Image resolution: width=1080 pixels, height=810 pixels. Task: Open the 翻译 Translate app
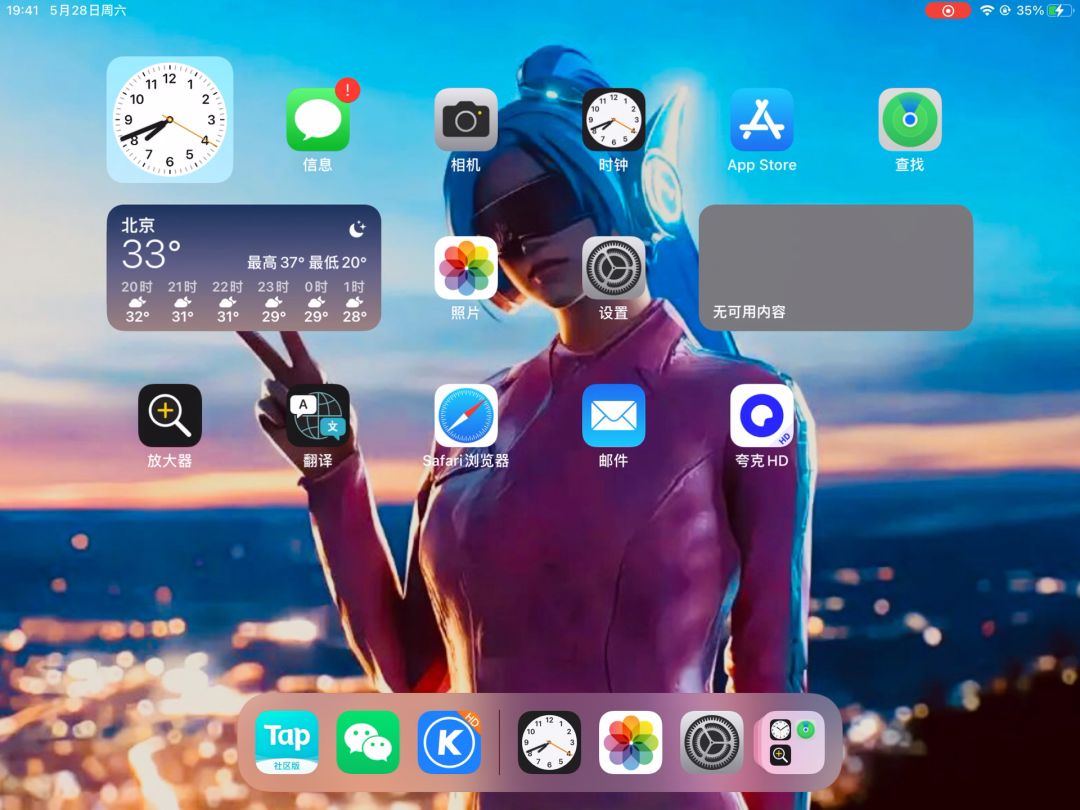coord(318,415)
